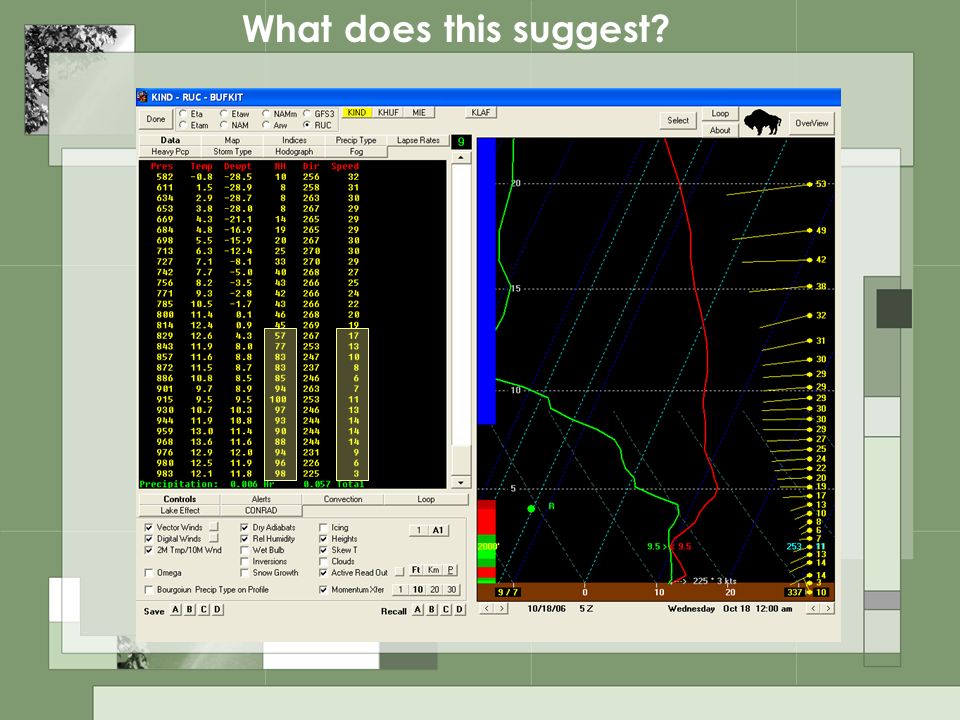This screenshot has width=960, height=720.
Task: Select the Etam model radio button
Action: [183, 125]
